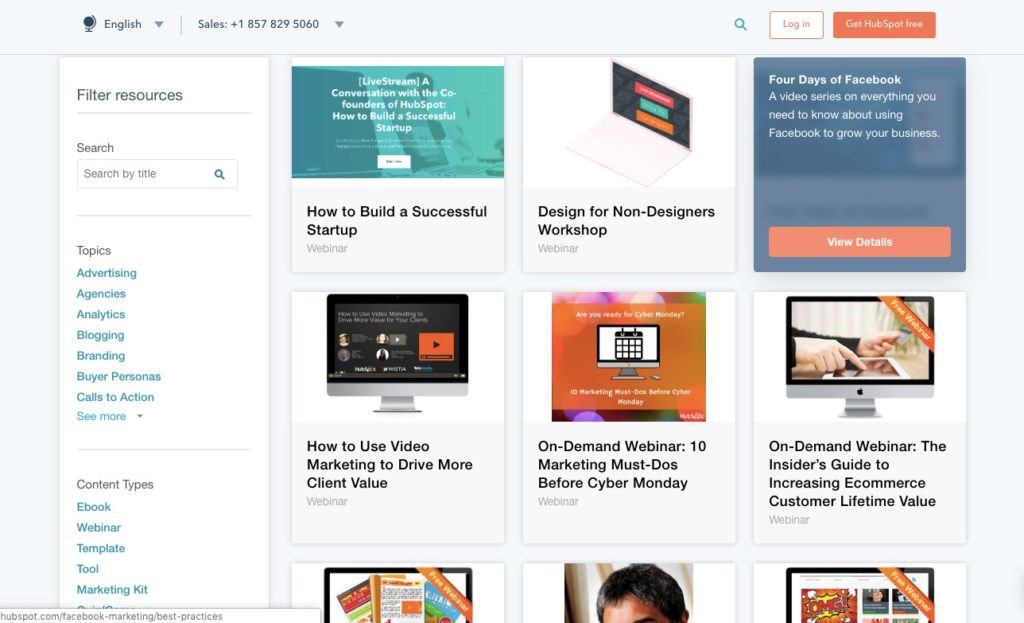
Task: Select the Tool content type
Action: tap(88, 569)
